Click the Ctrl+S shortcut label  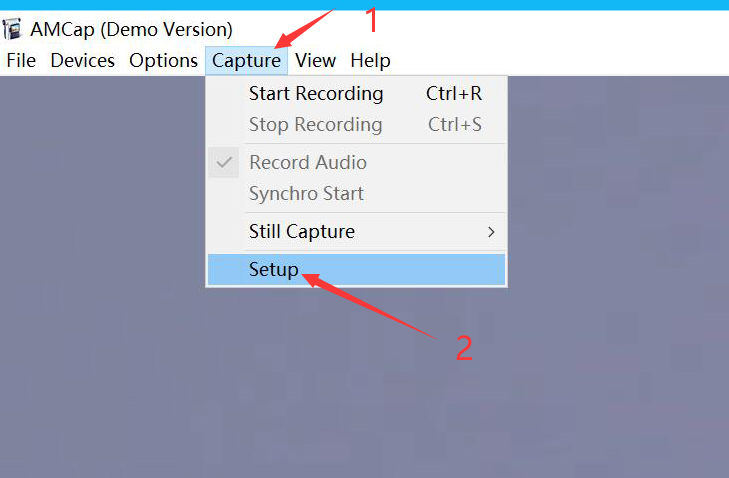[454, 125]
